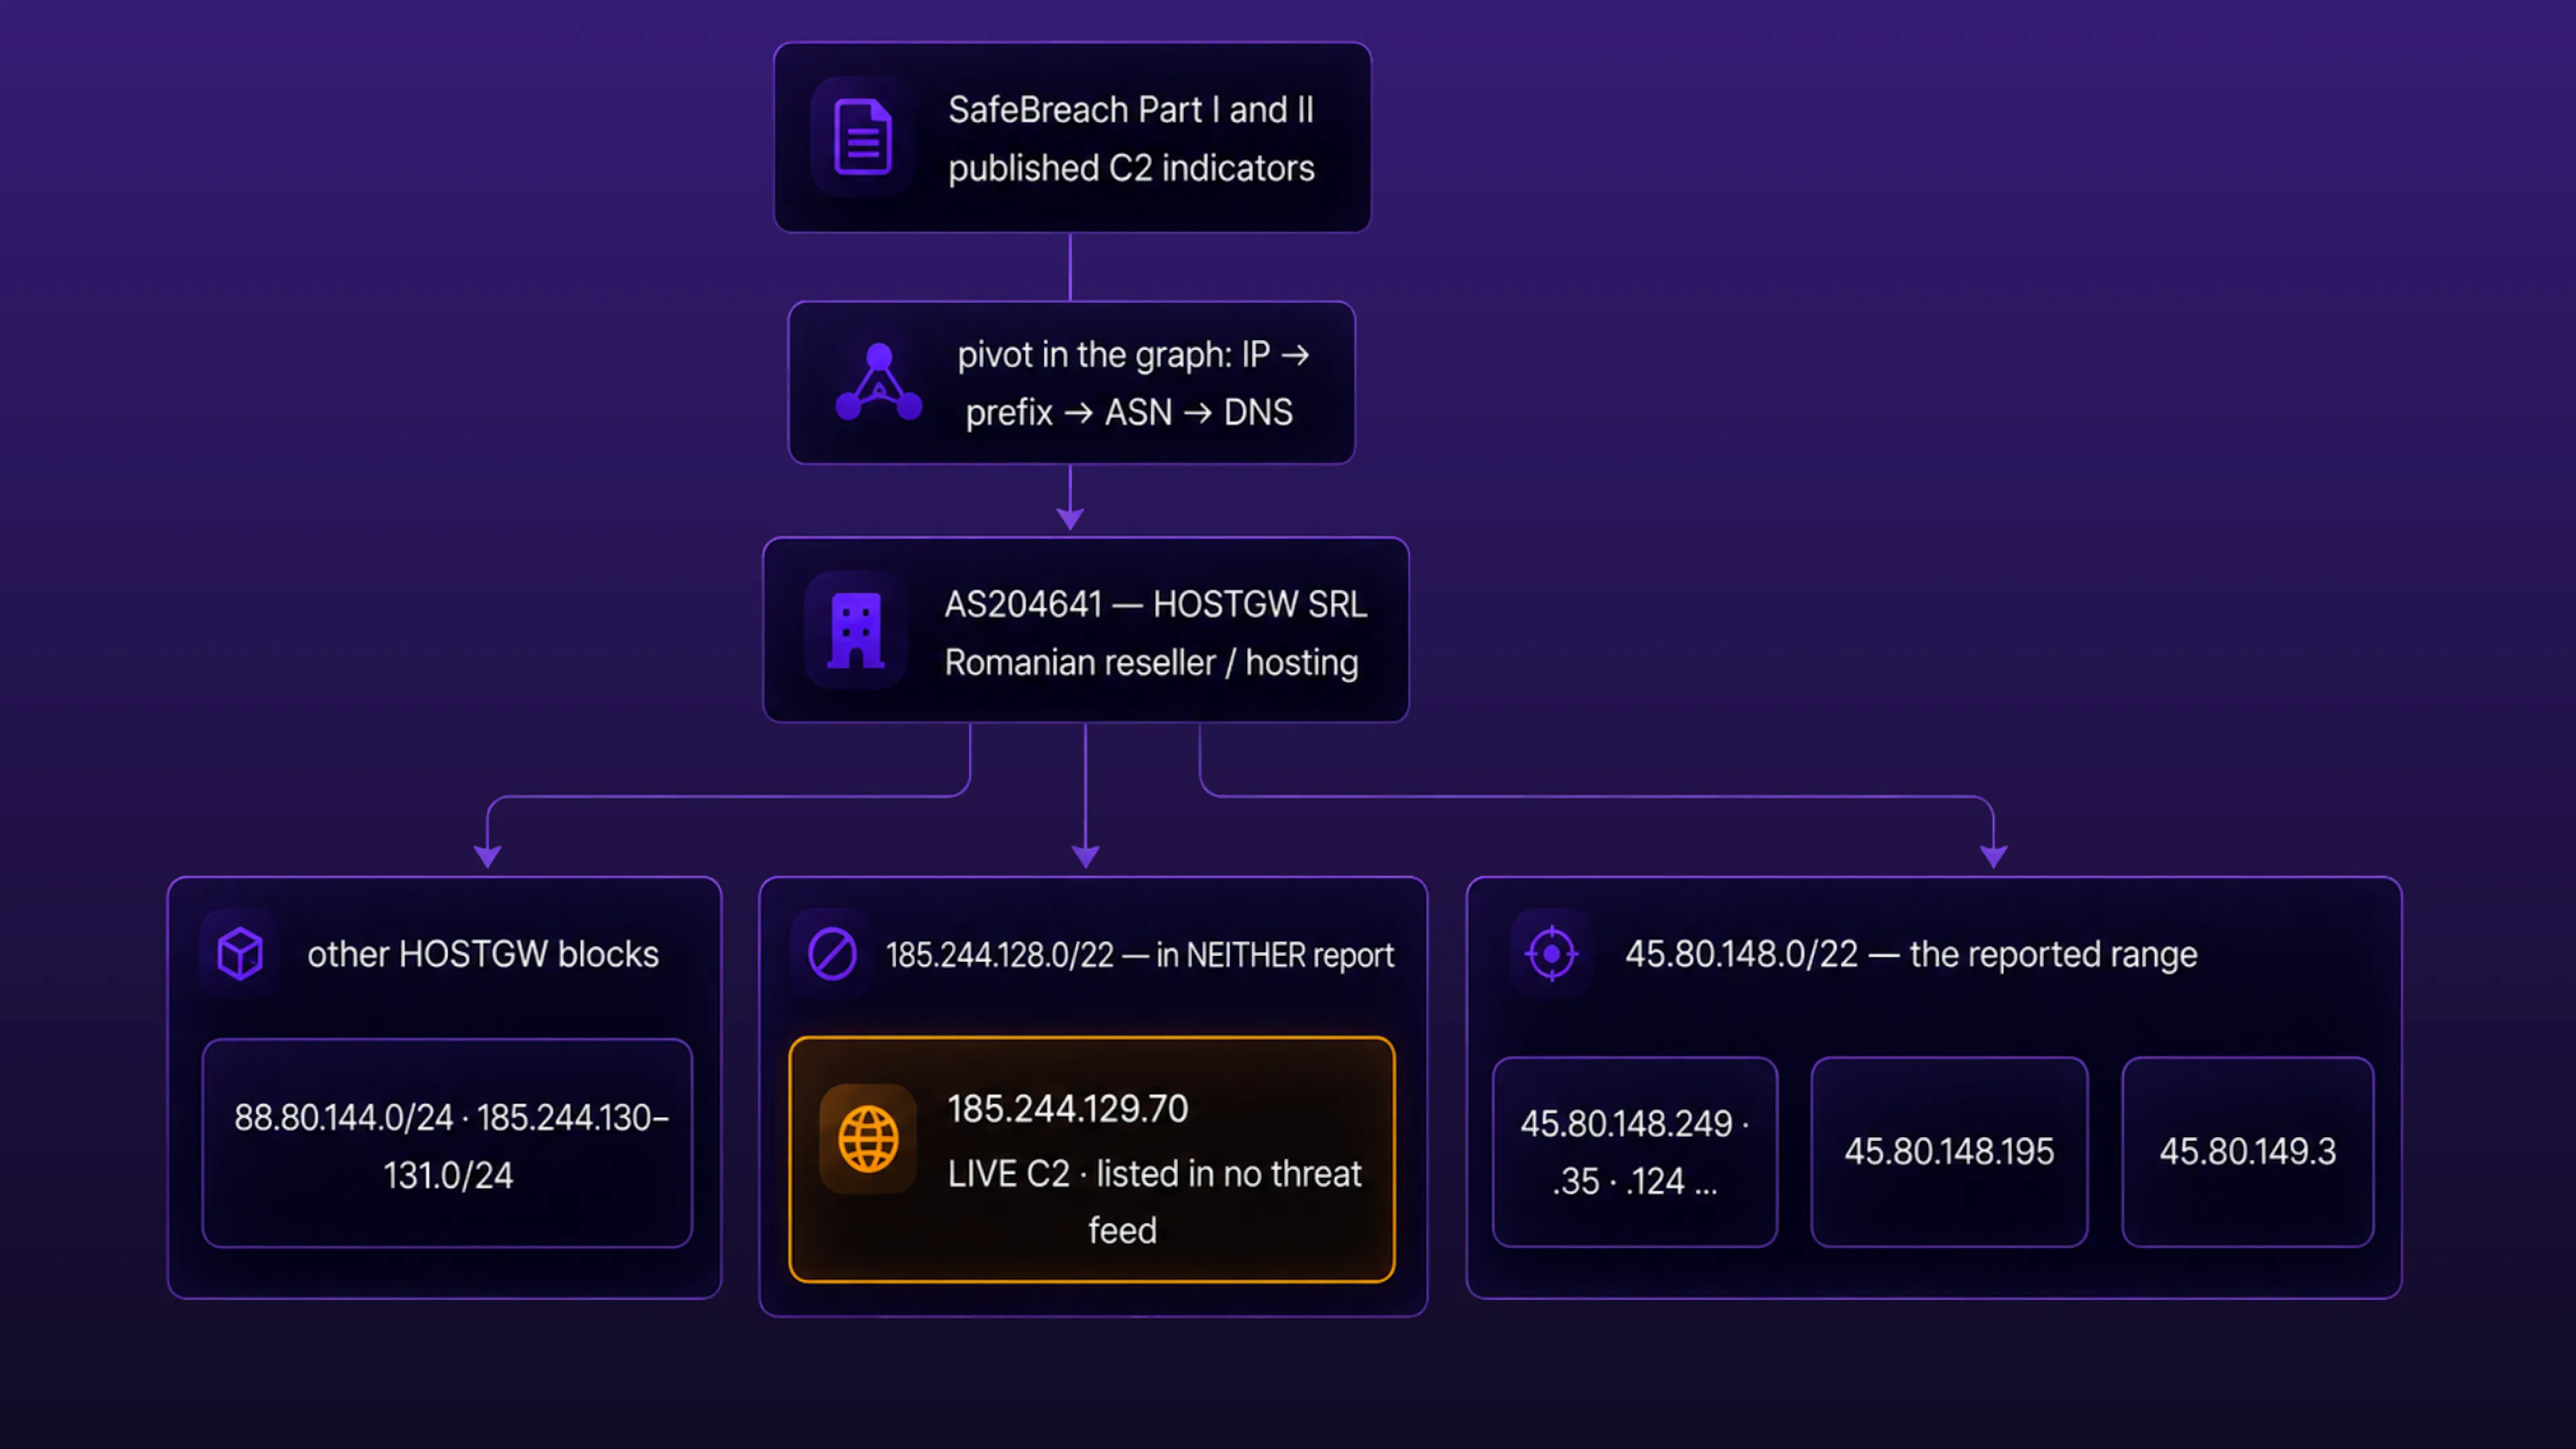Click 'LIVE C2 · listed in no threat feed' text

tap(1154, 1201)
